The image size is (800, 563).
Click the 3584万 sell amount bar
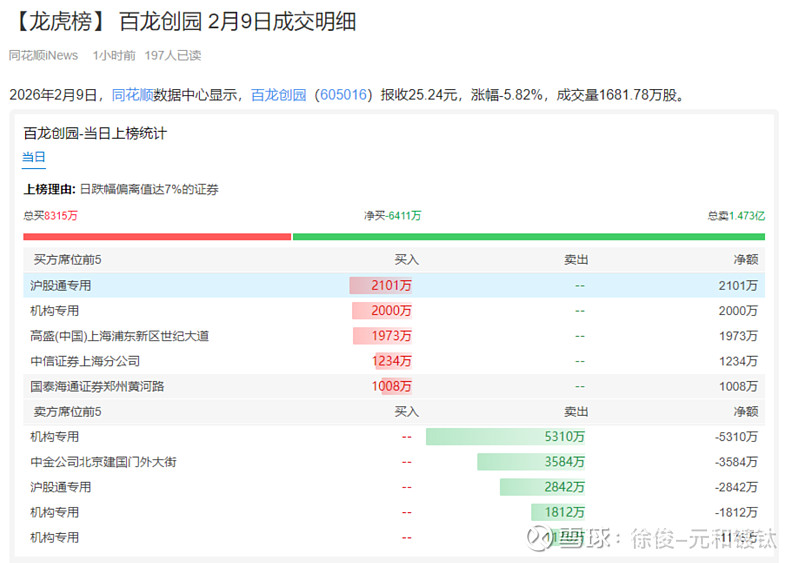[x=531, y=462]
